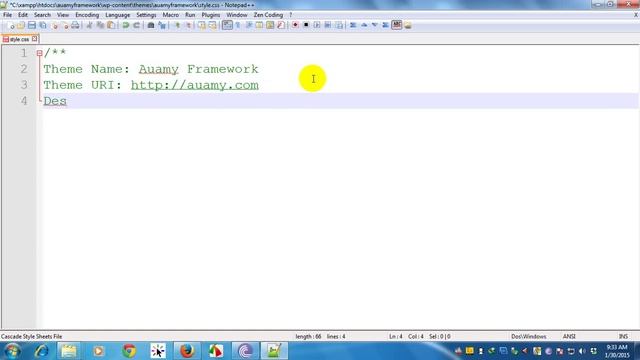Open Find dialog via binoculars icon
640x360 pixels.
[151, 25]
